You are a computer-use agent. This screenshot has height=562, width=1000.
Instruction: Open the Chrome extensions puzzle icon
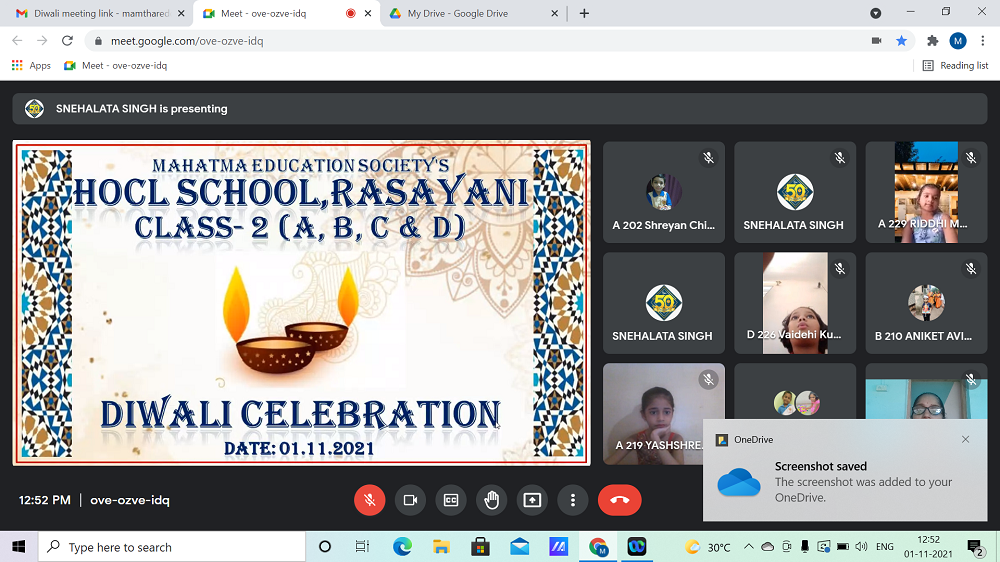click(932, 41)
